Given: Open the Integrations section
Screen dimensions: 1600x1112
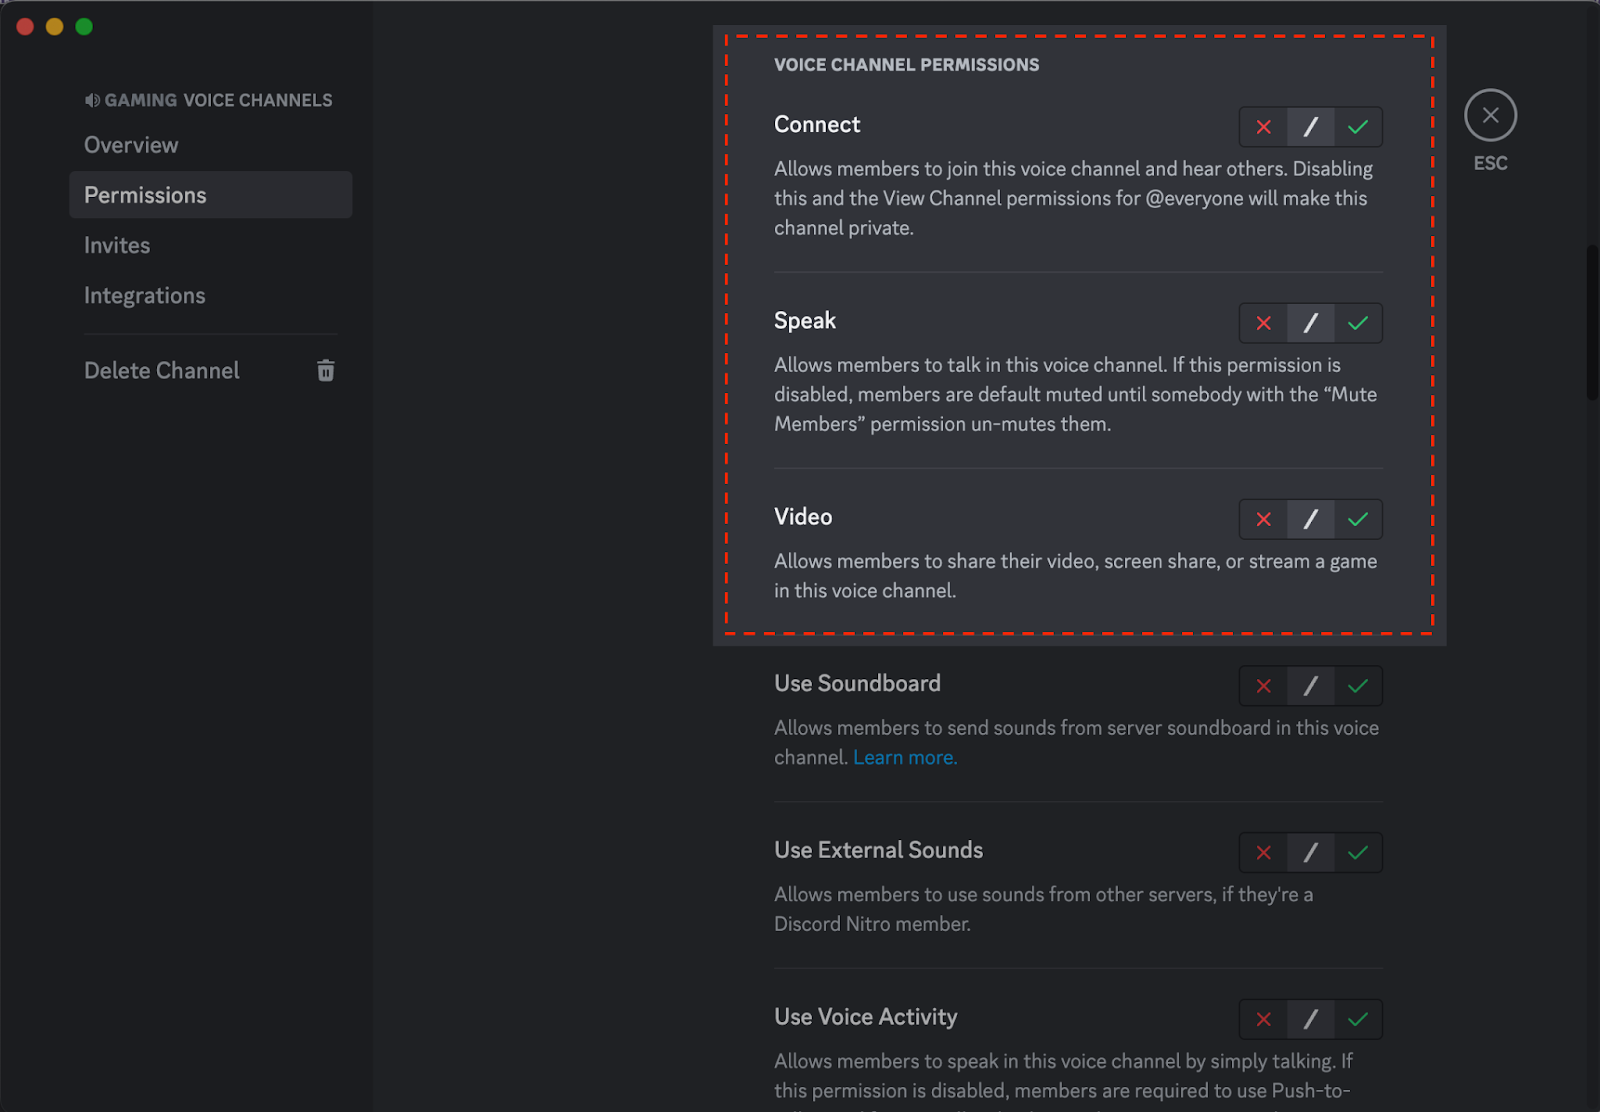Looking at the screenshot, I should tap(144, 296).
